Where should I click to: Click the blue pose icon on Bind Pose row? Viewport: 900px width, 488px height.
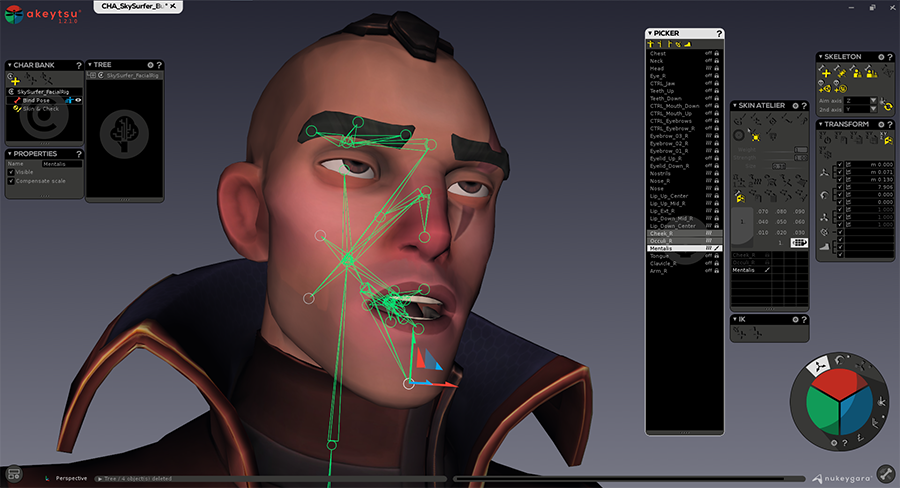click(x=69, y=100)
